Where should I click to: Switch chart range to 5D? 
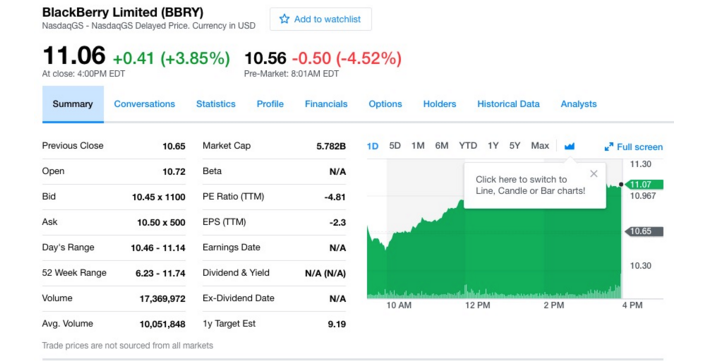coord(395,145)
